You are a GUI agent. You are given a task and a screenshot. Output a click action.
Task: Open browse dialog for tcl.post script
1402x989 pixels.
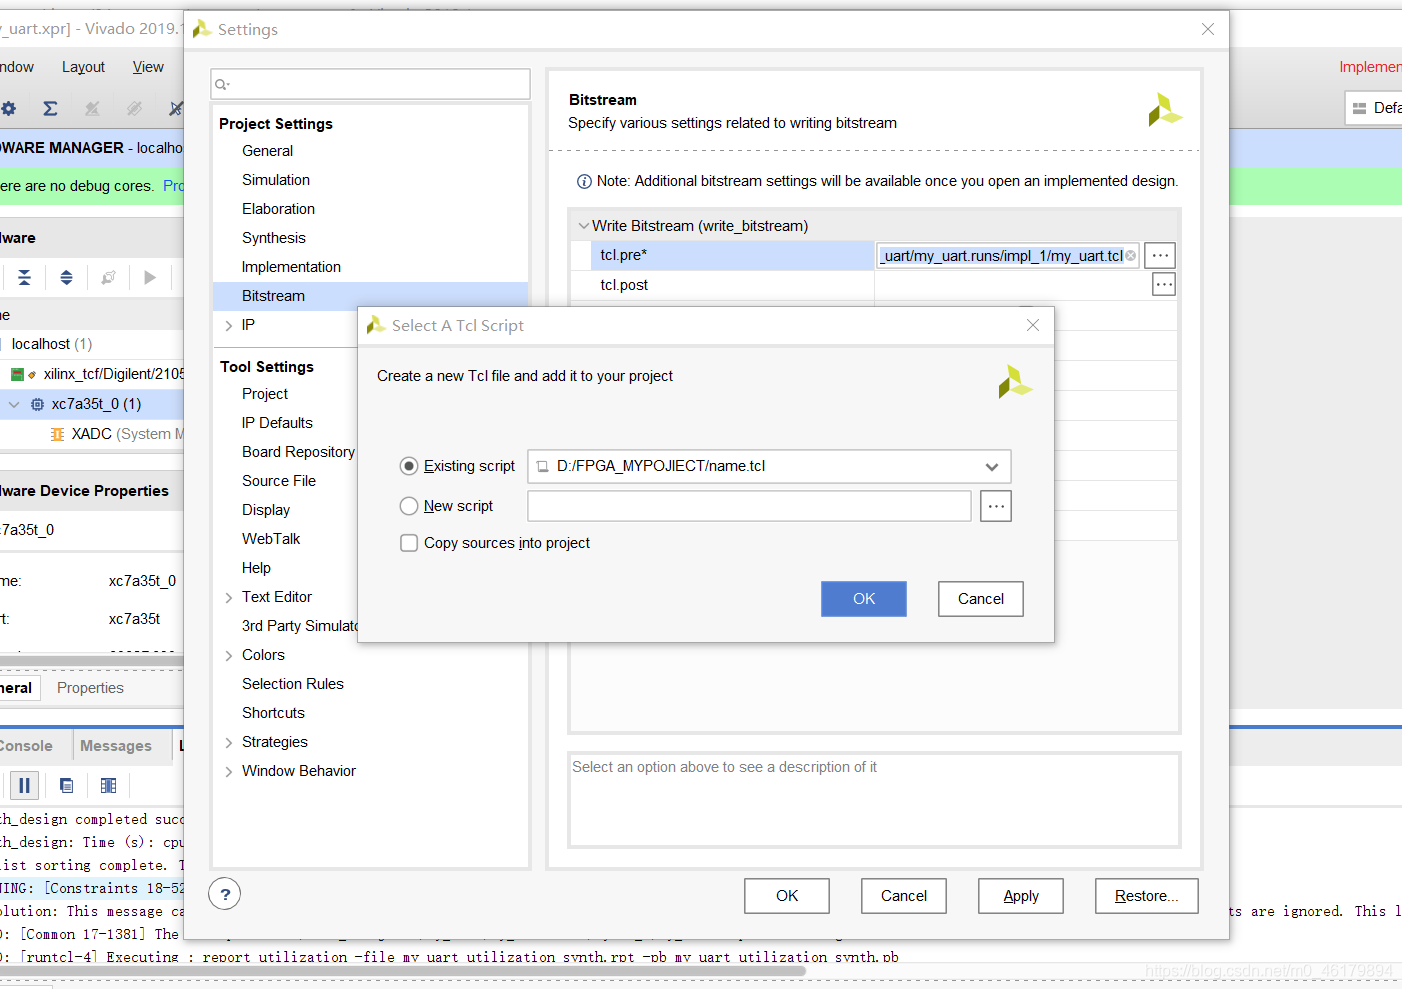[1163, 284]
